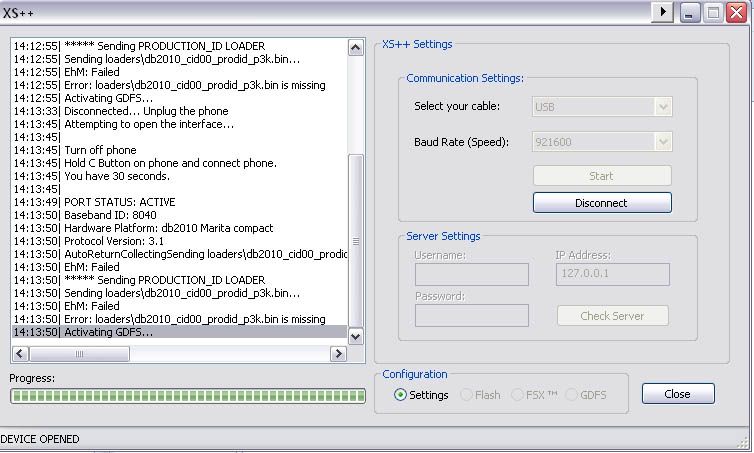Open the cable selection dropdown

coord(662,106)
